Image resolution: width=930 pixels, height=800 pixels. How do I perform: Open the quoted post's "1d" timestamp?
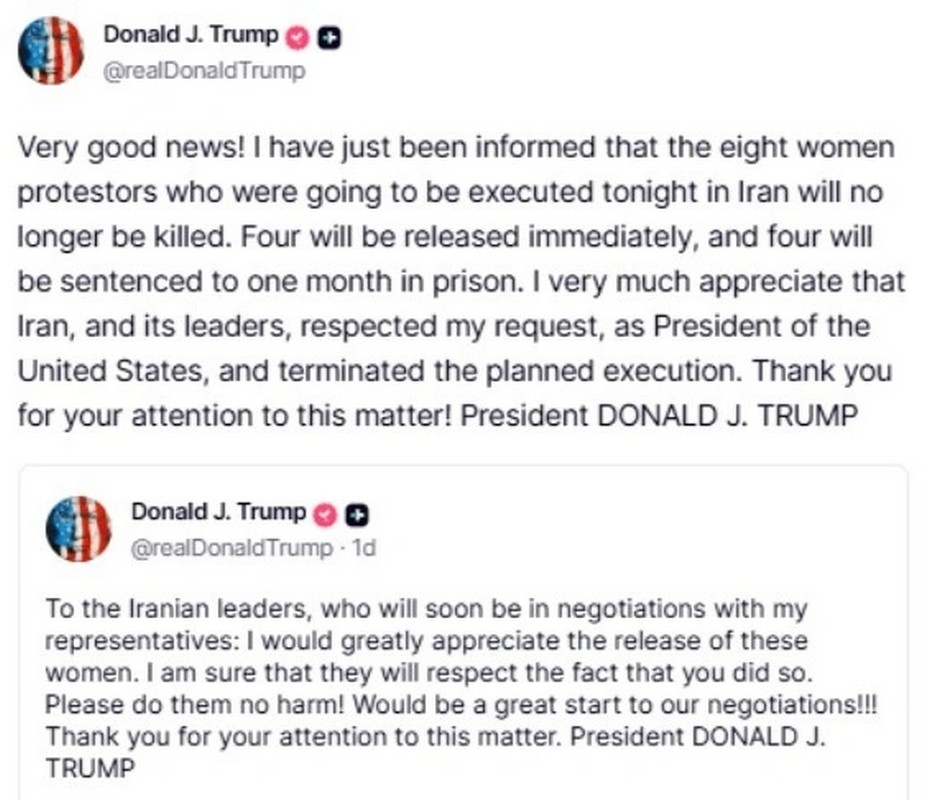pyautogui.click(x=362, y=547)
